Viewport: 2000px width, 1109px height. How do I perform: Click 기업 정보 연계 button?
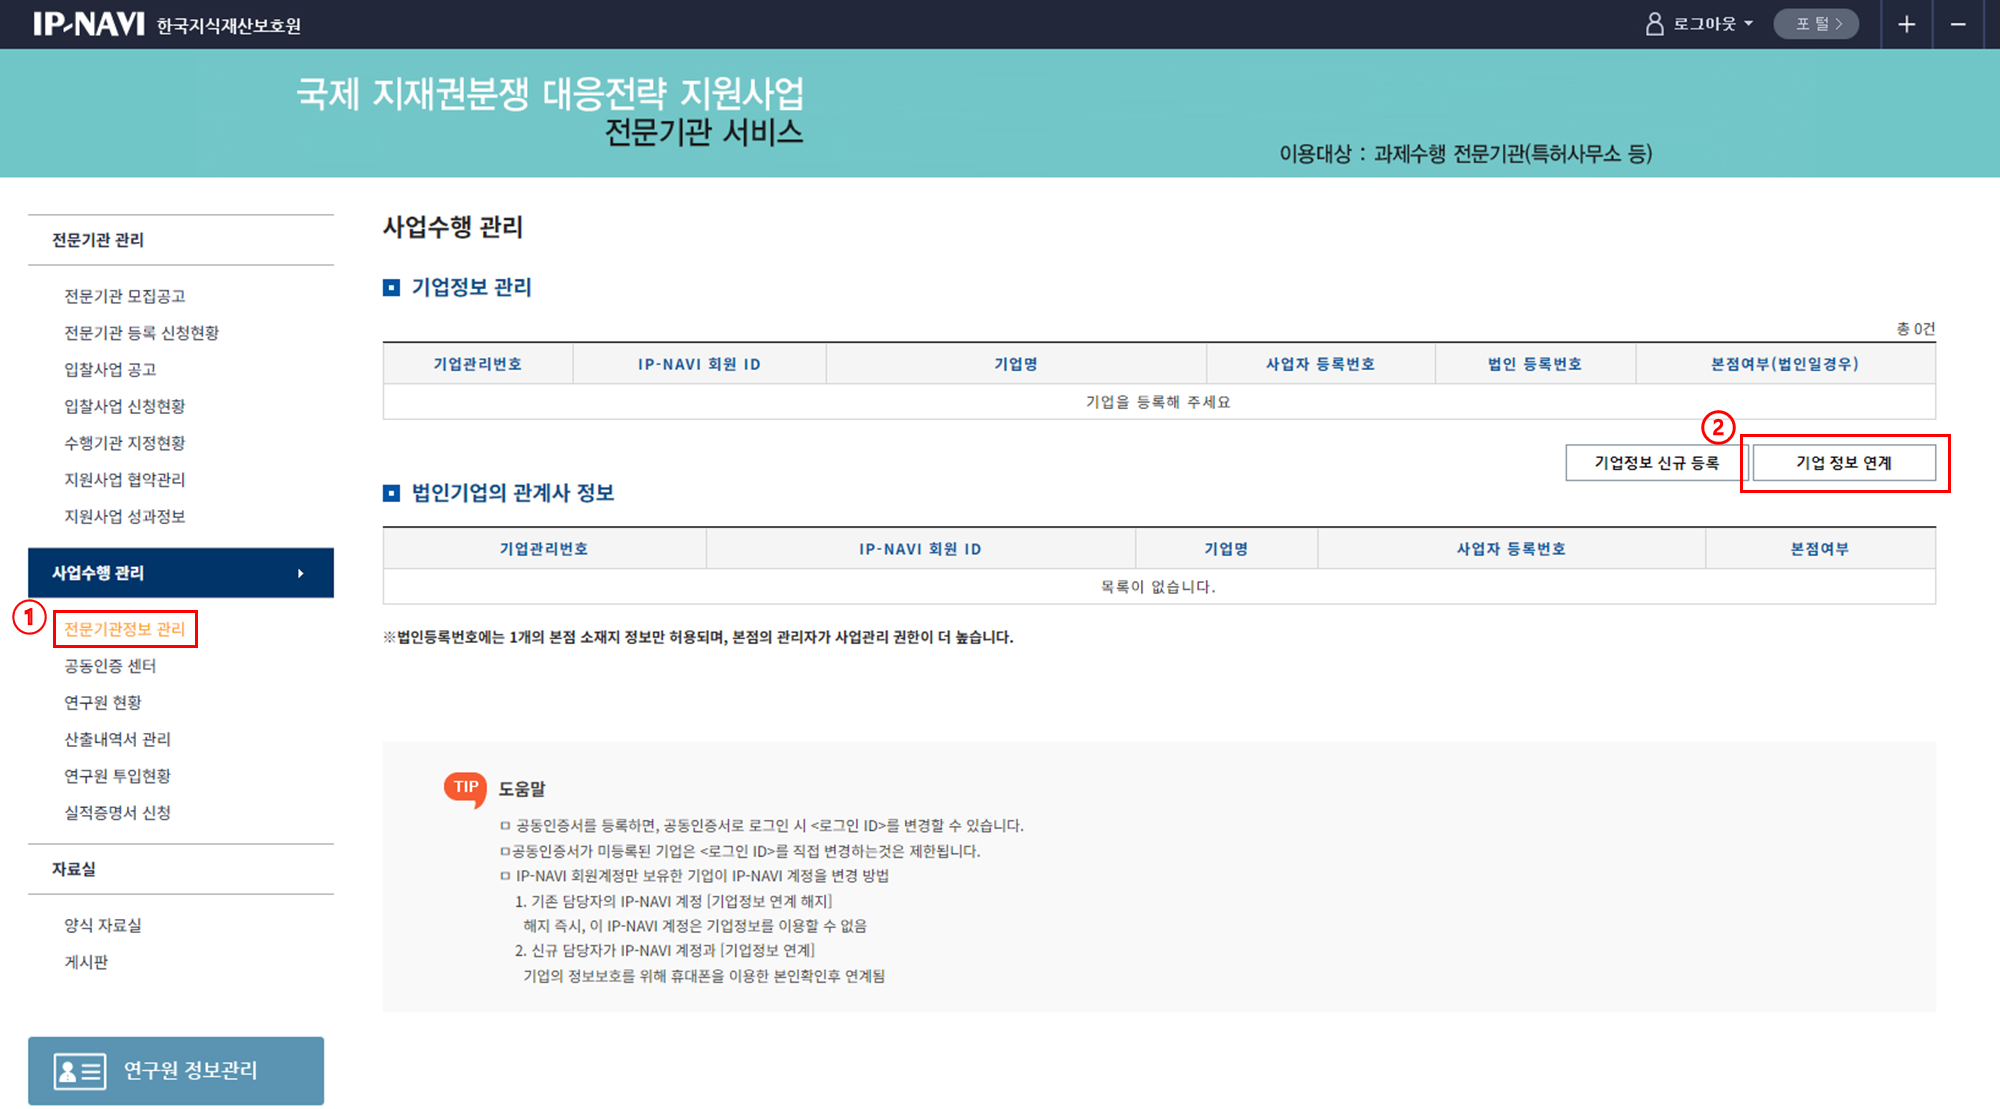tap(1843, 463)
